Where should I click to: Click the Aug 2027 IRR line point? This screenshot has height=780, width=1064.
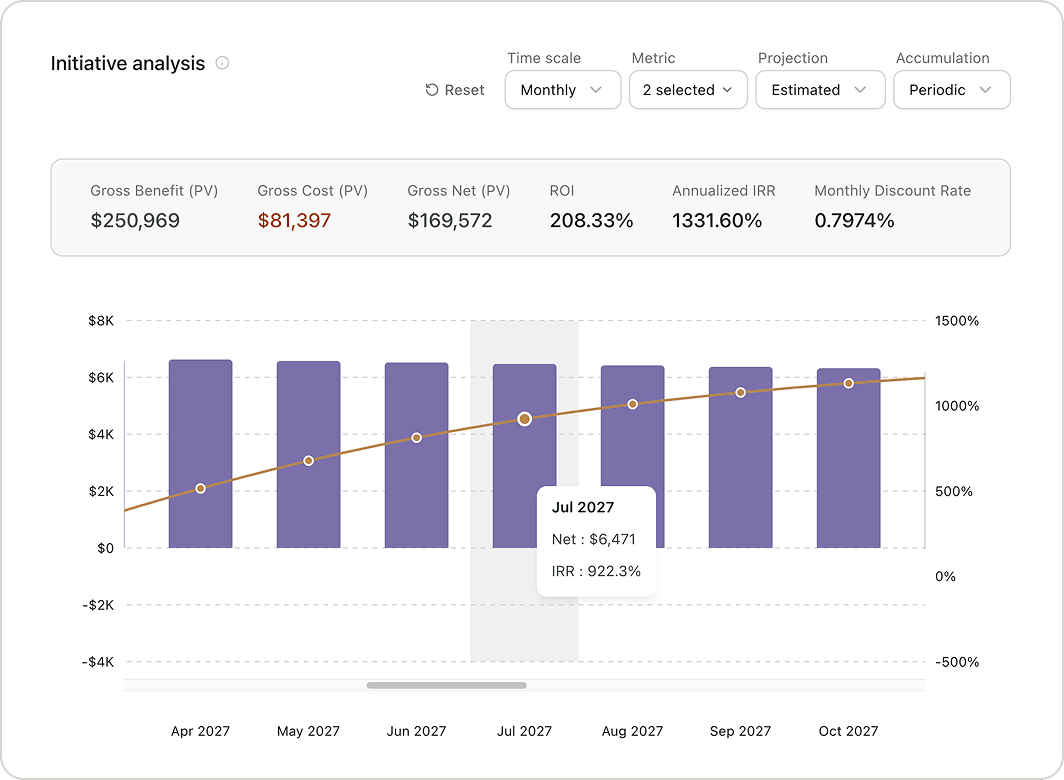click(x=632, y=405)
